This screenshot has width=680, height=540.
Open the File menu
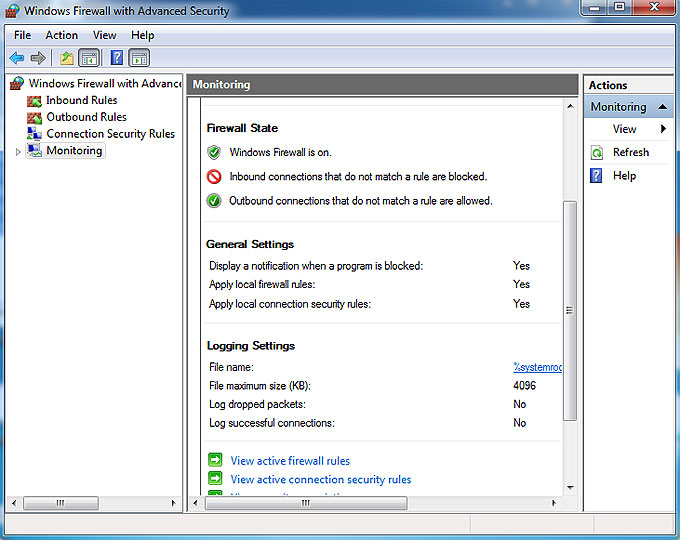(22, 35)
